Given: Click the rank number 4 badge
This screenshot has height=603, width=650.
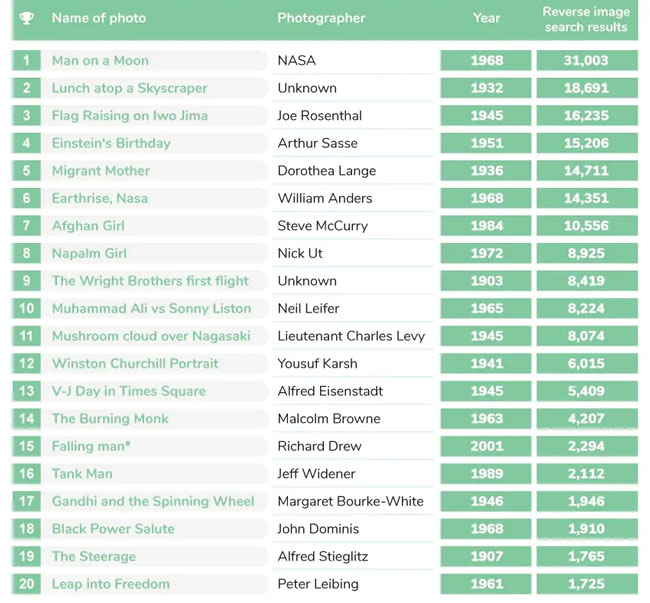Looking at the screenshot, I should [x=27, y=143].
